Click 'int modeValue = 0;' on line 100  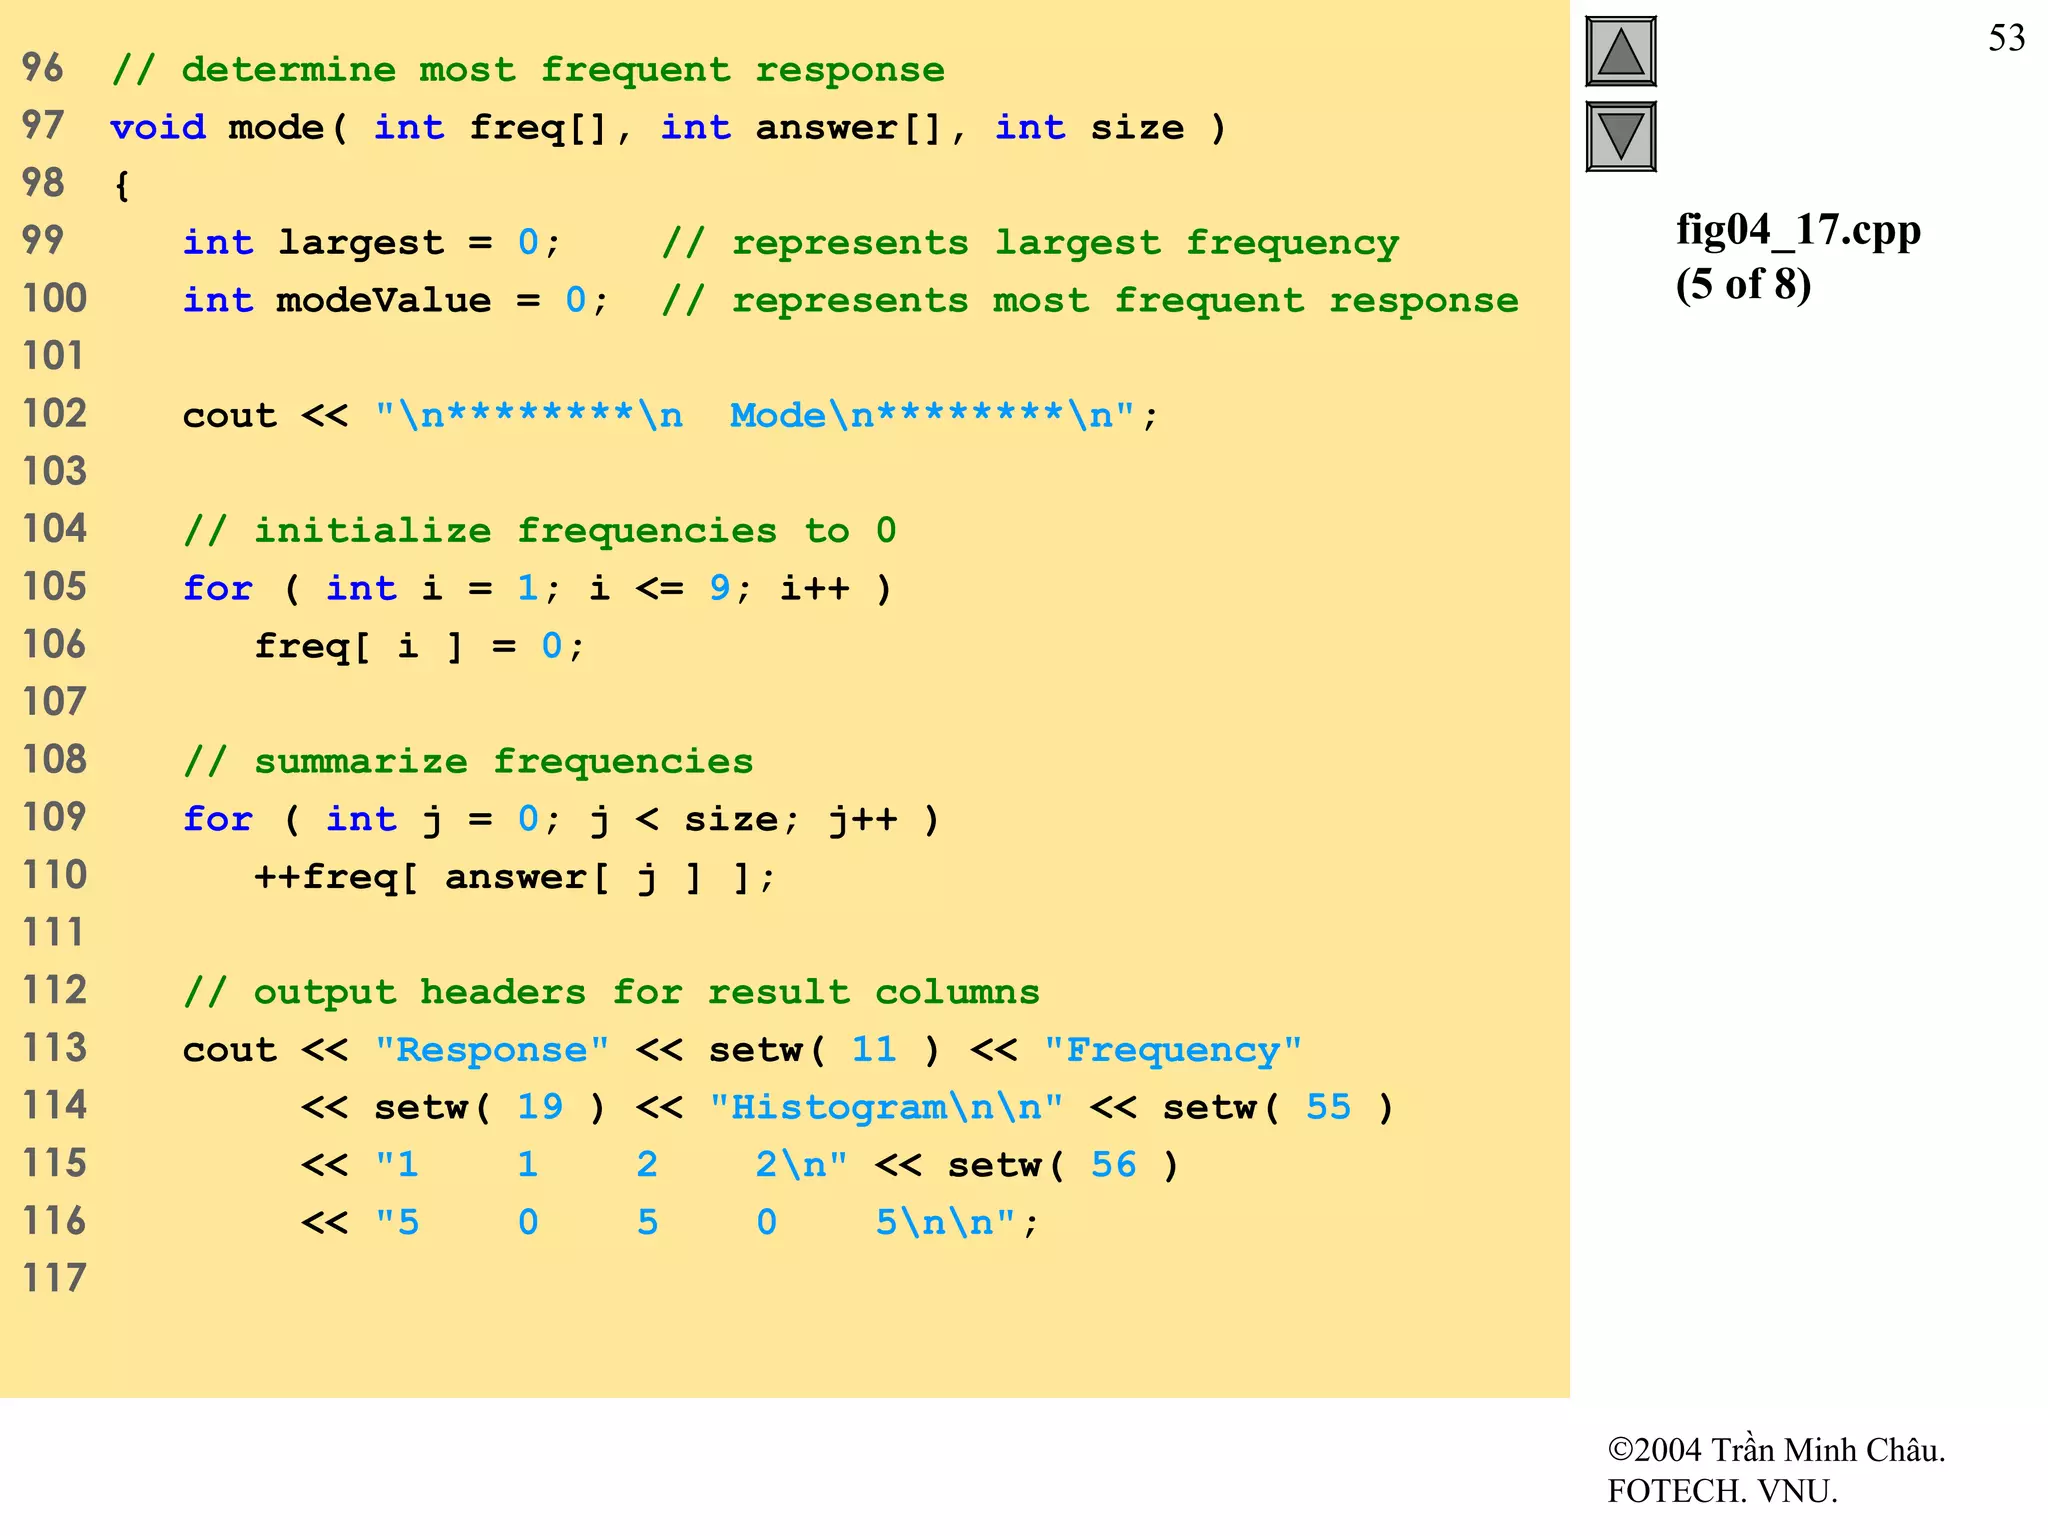coord(395,301)
